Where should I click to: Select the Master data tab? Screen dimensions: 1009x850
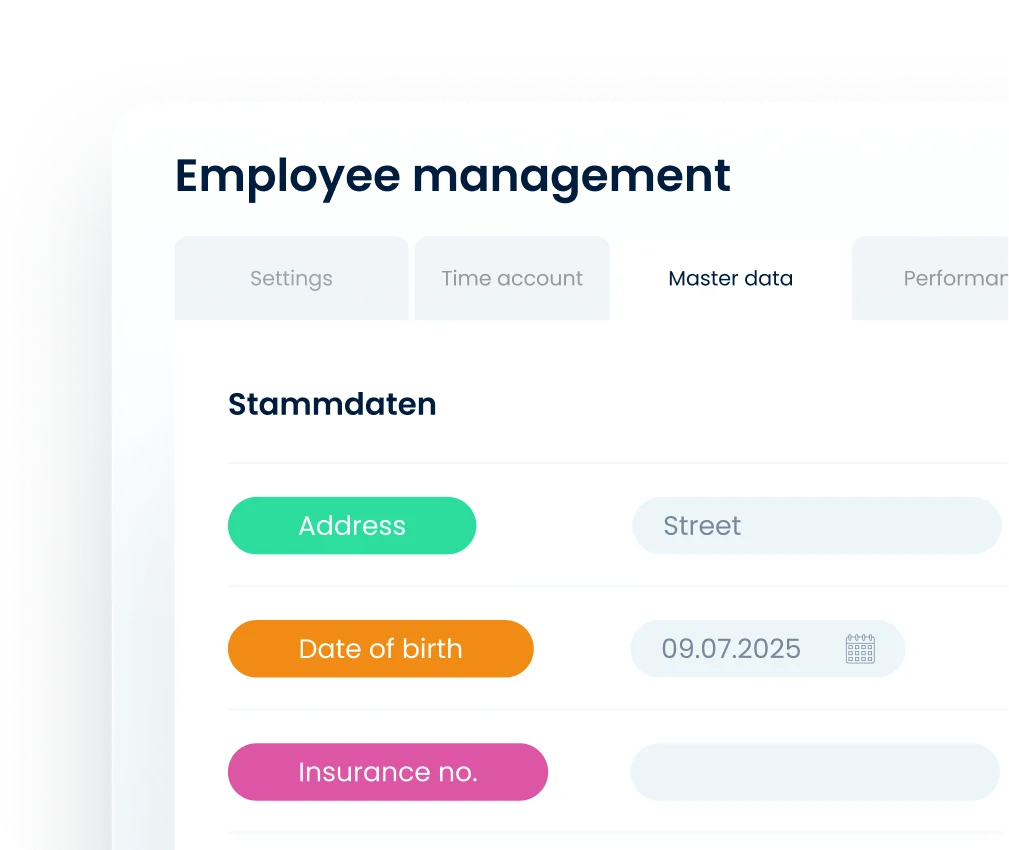[730, 278]
